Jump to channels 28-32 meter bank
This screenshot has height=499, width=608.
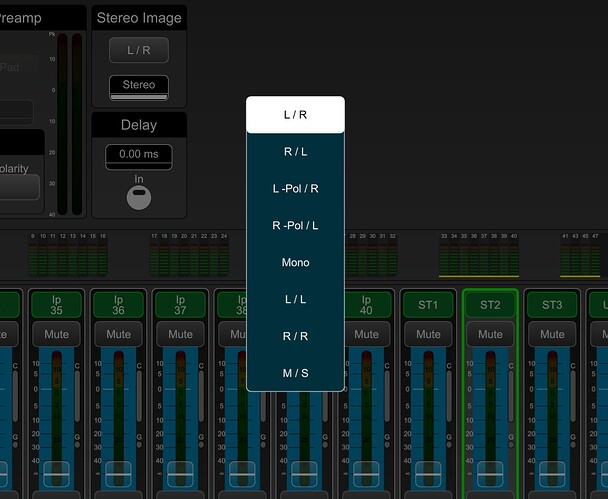point(371,255)
